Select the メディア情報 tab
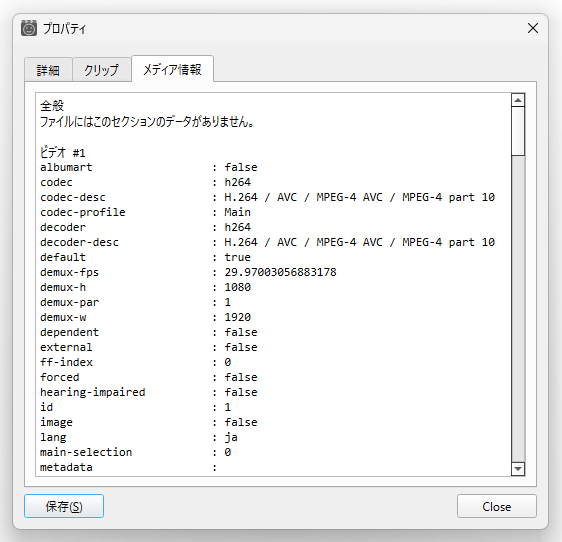Image resolution: width=562 pixels, height=542 pixels. (172, 69)
